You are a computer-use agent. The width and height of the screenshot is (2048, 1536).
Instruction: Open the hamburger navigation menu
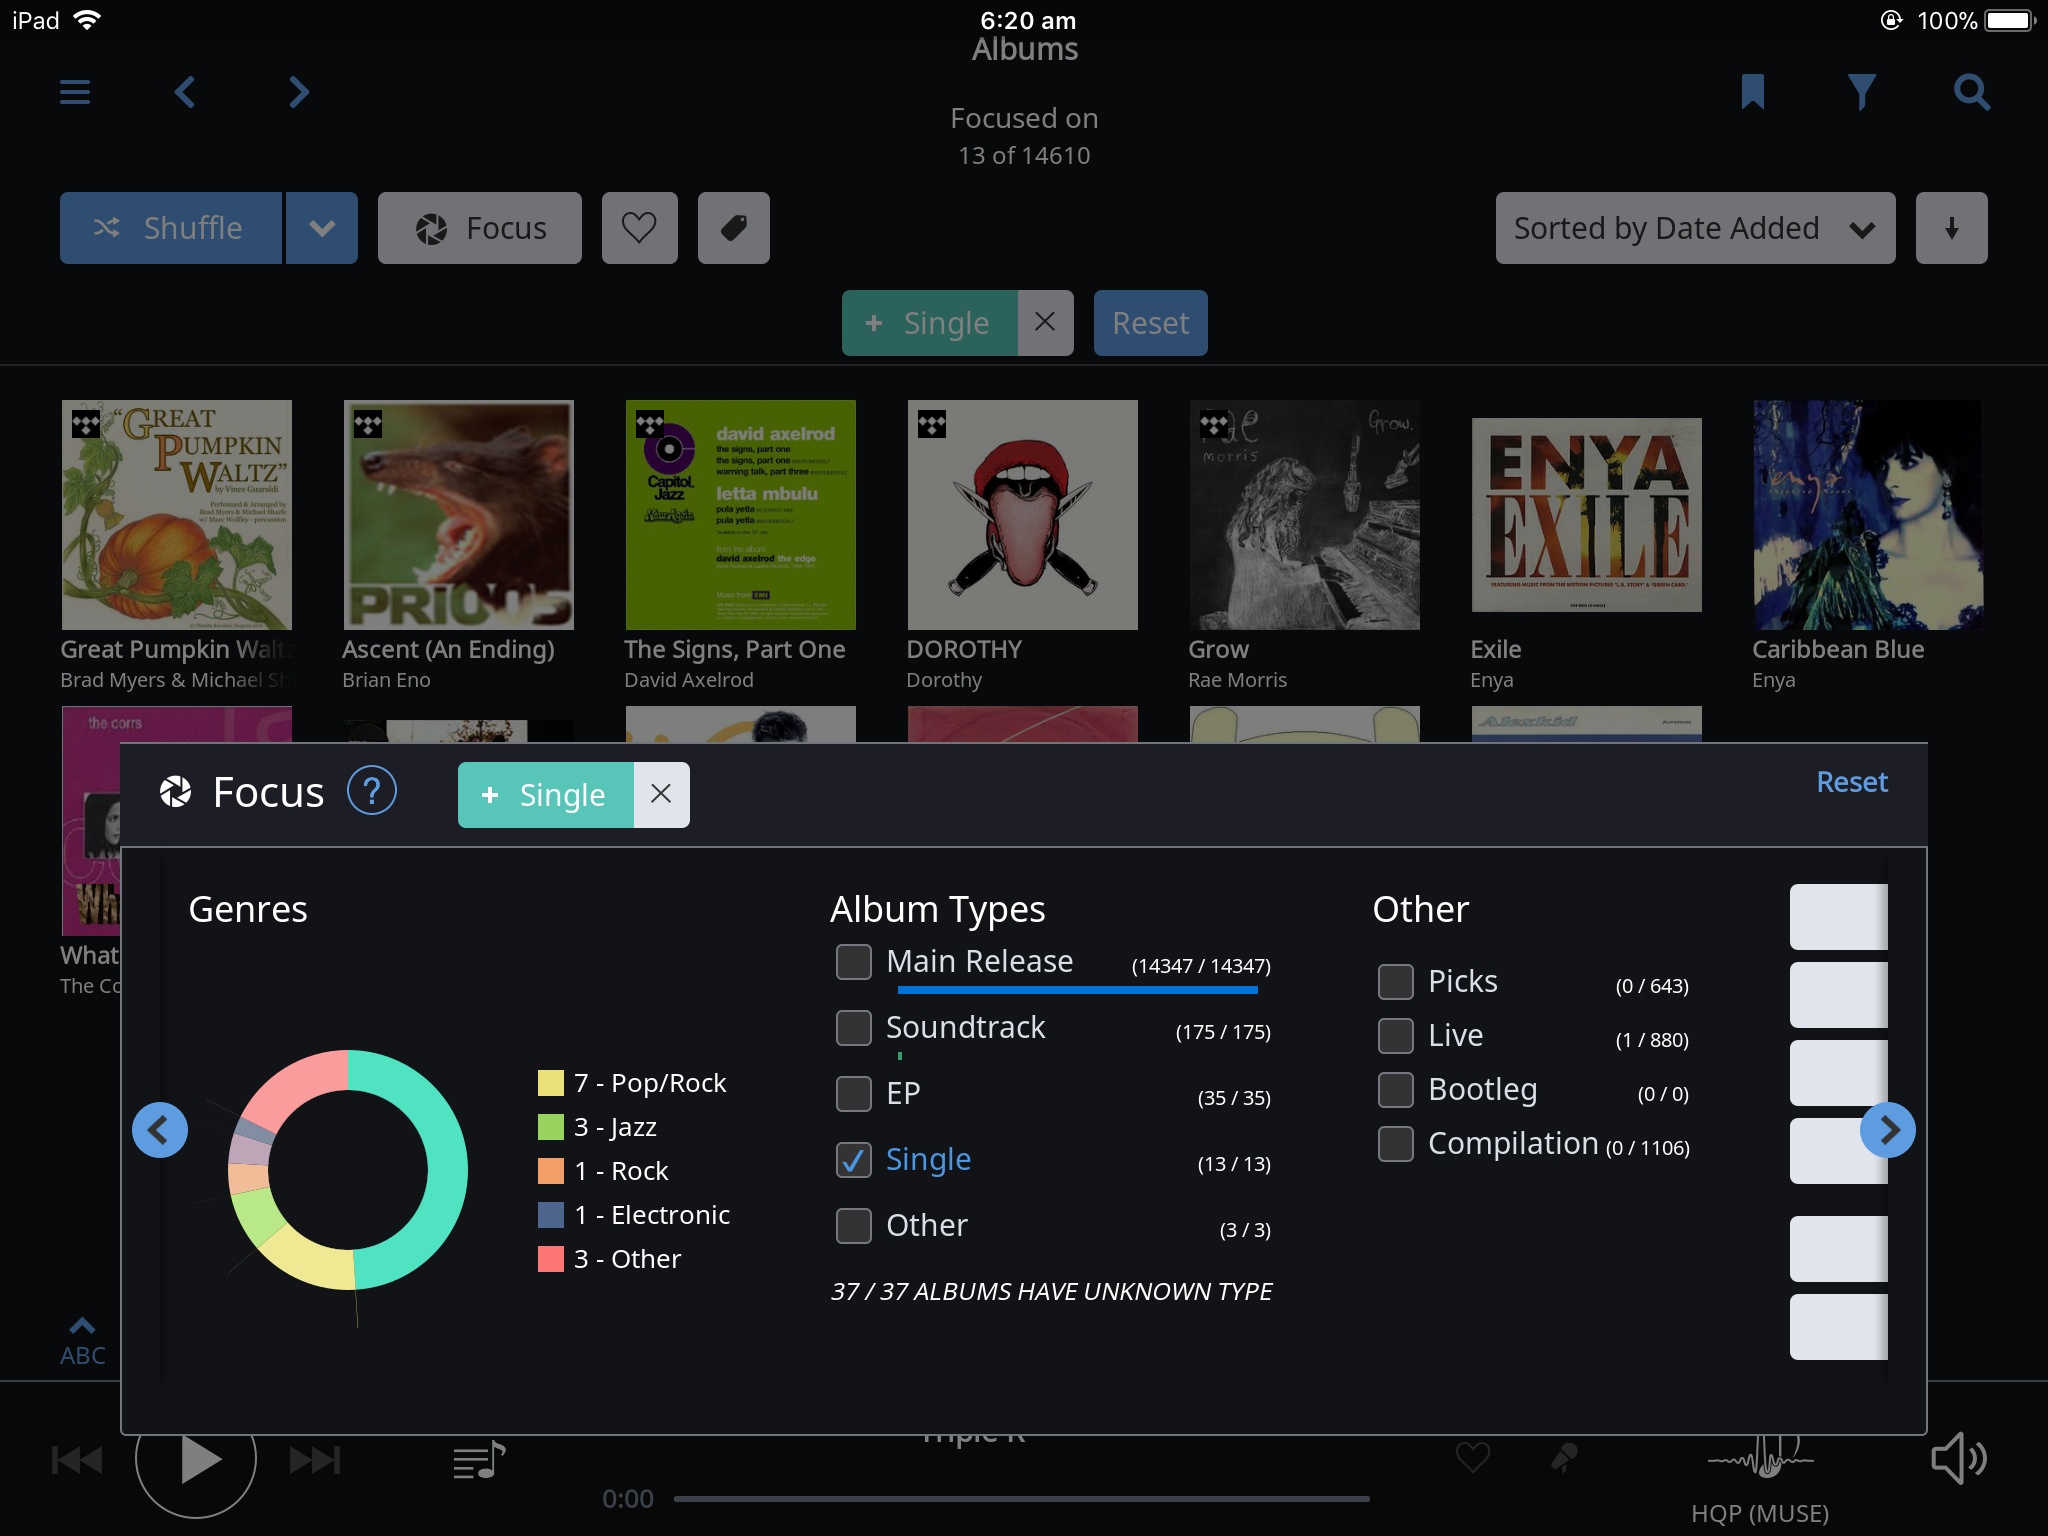(75, 92)
